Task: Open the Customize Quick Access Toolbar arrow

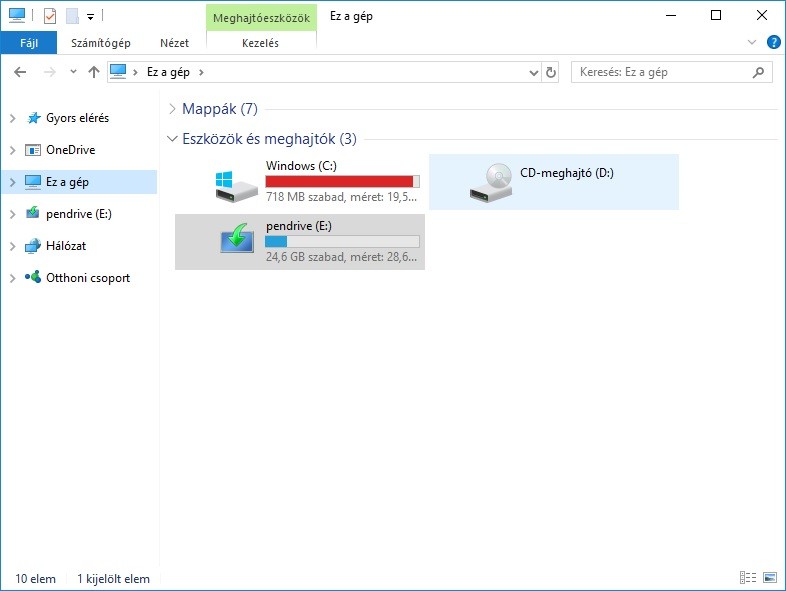Action: click(x=90, y=17)
